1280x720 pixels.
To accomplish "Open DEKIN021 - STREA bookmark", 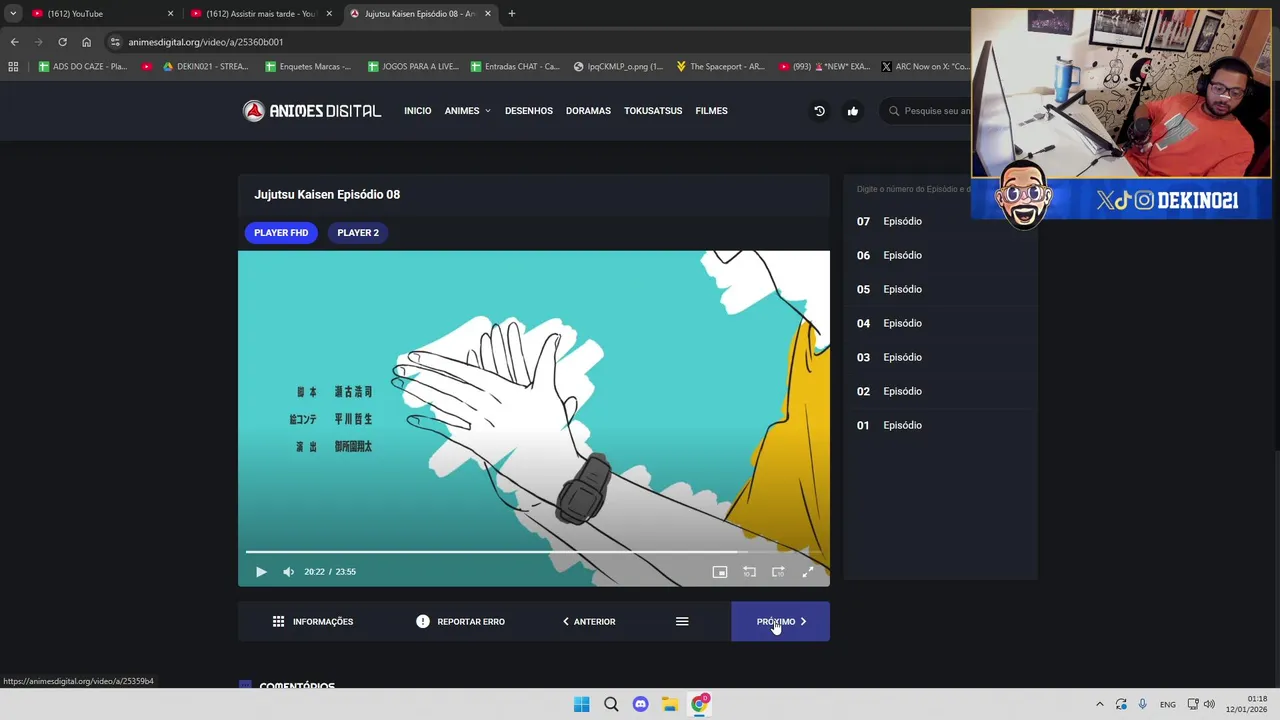I will [204, 67].
